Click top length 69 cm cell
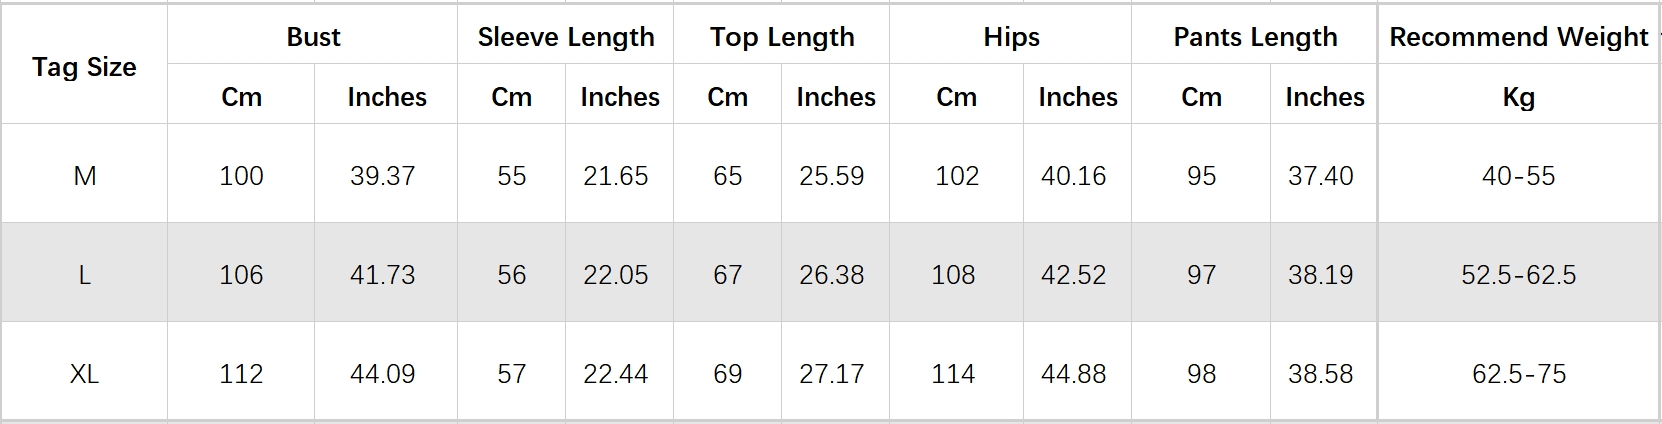 [727, 374]
